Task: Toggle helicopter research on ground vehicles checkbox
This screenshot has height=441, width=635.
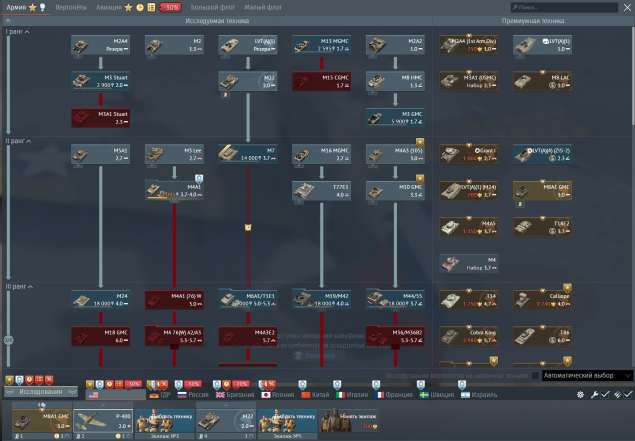Action: (535, 376)
